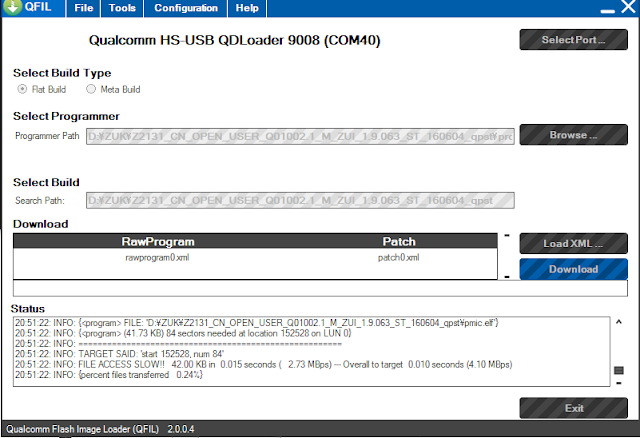Click the status log scrollbar thumb
This screenshot has height=438, width=640.
point(619,370)
